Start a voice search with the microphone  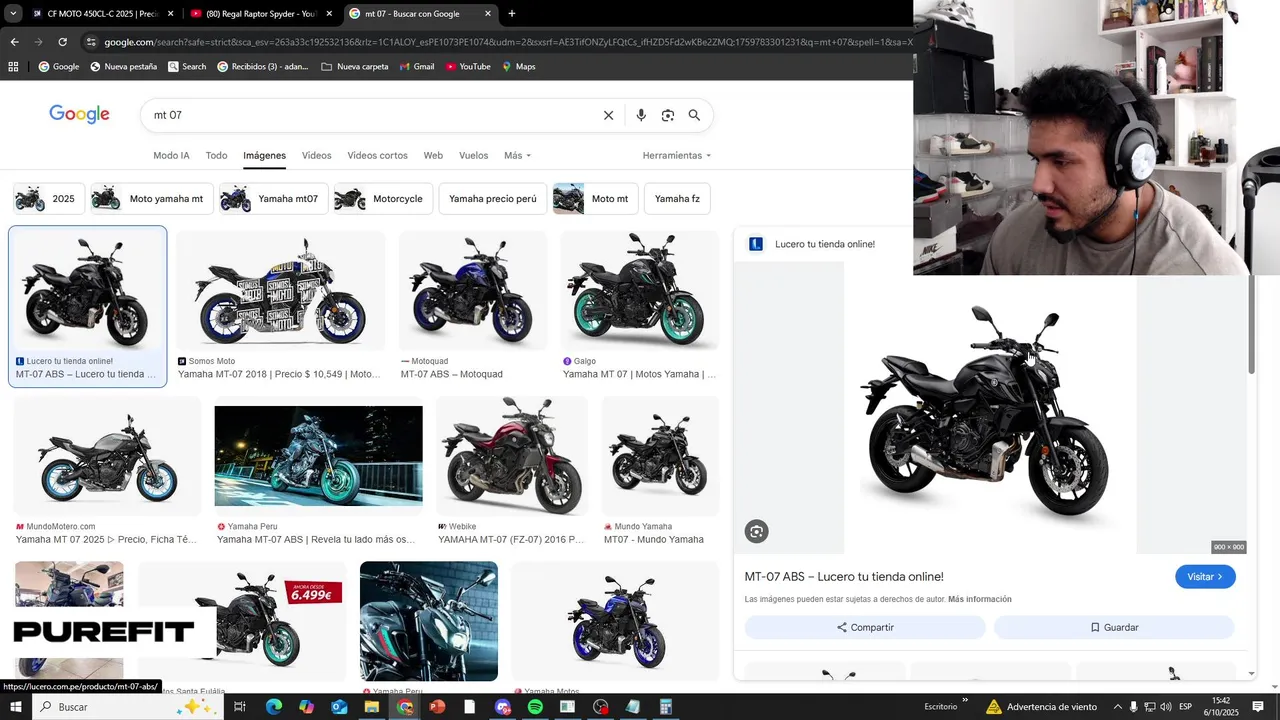[641, 115]
